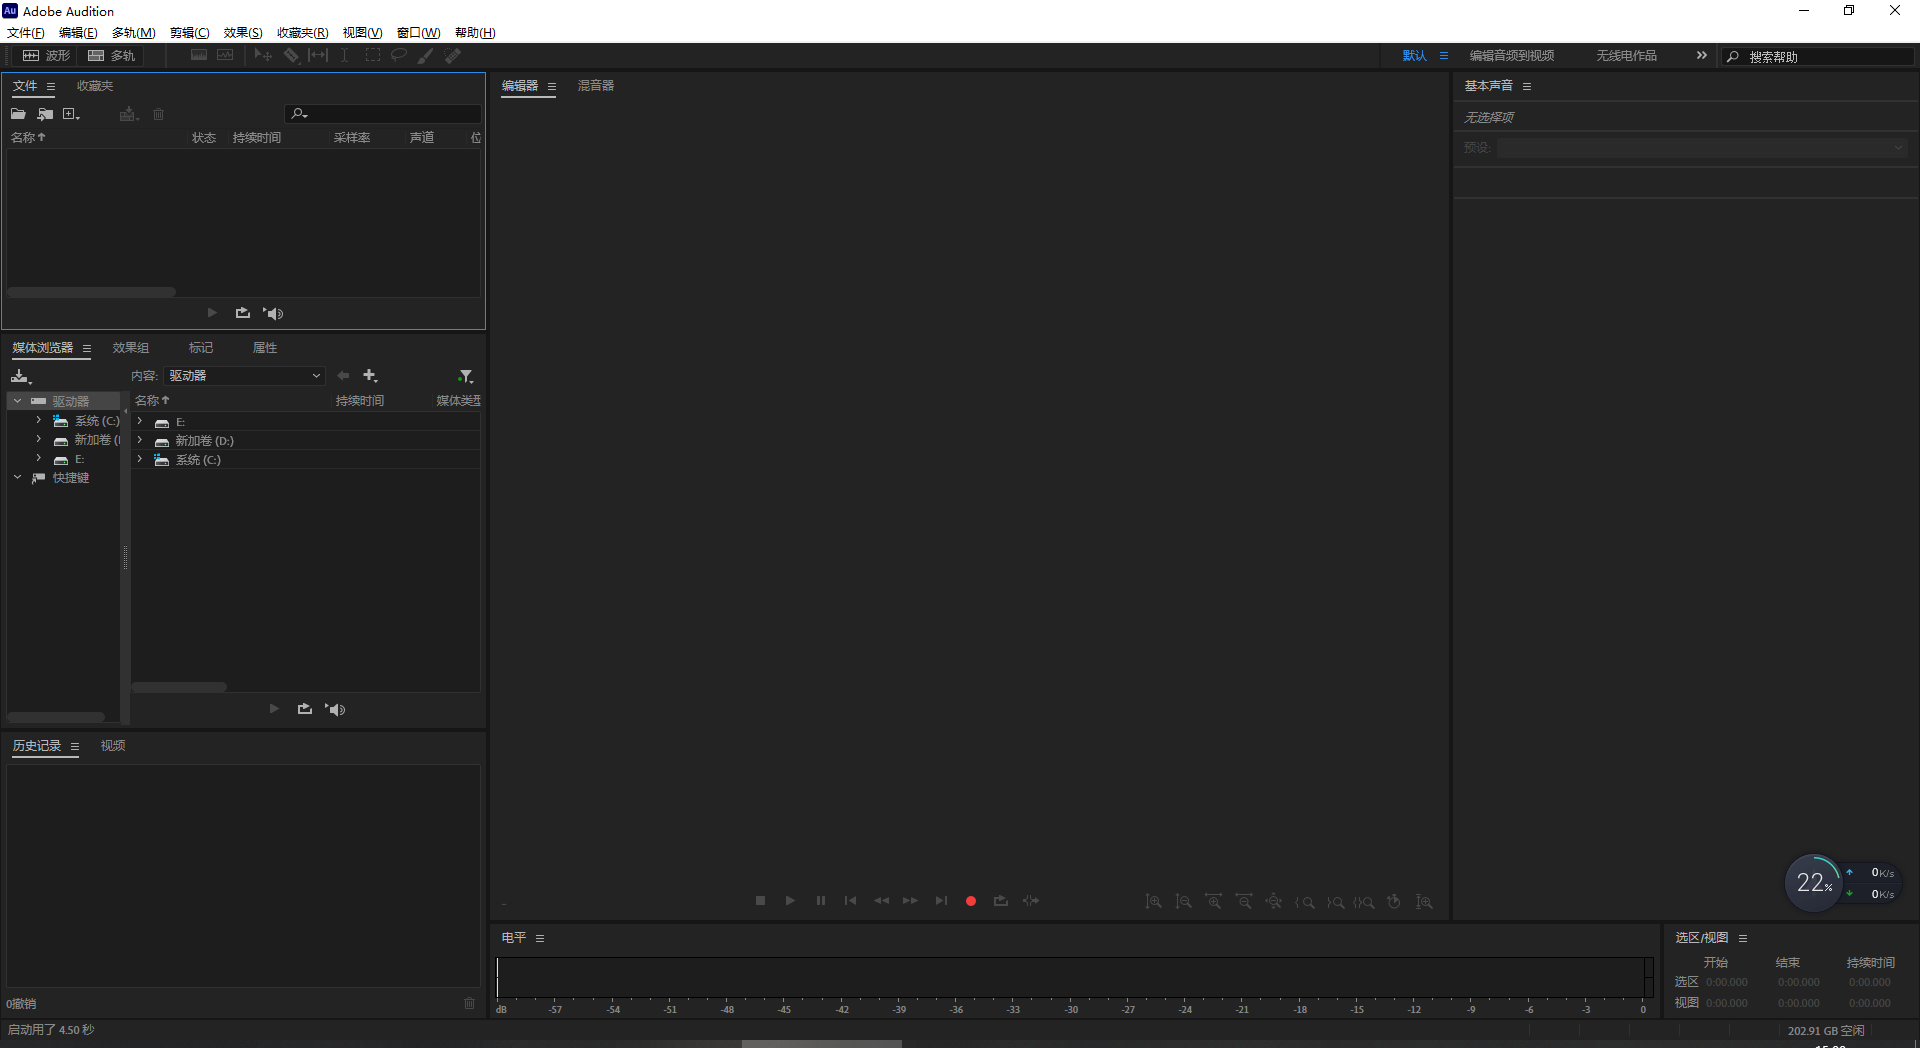Click the filter icon in Media Browser
1920x1048 pixels.
coord(465,376)
